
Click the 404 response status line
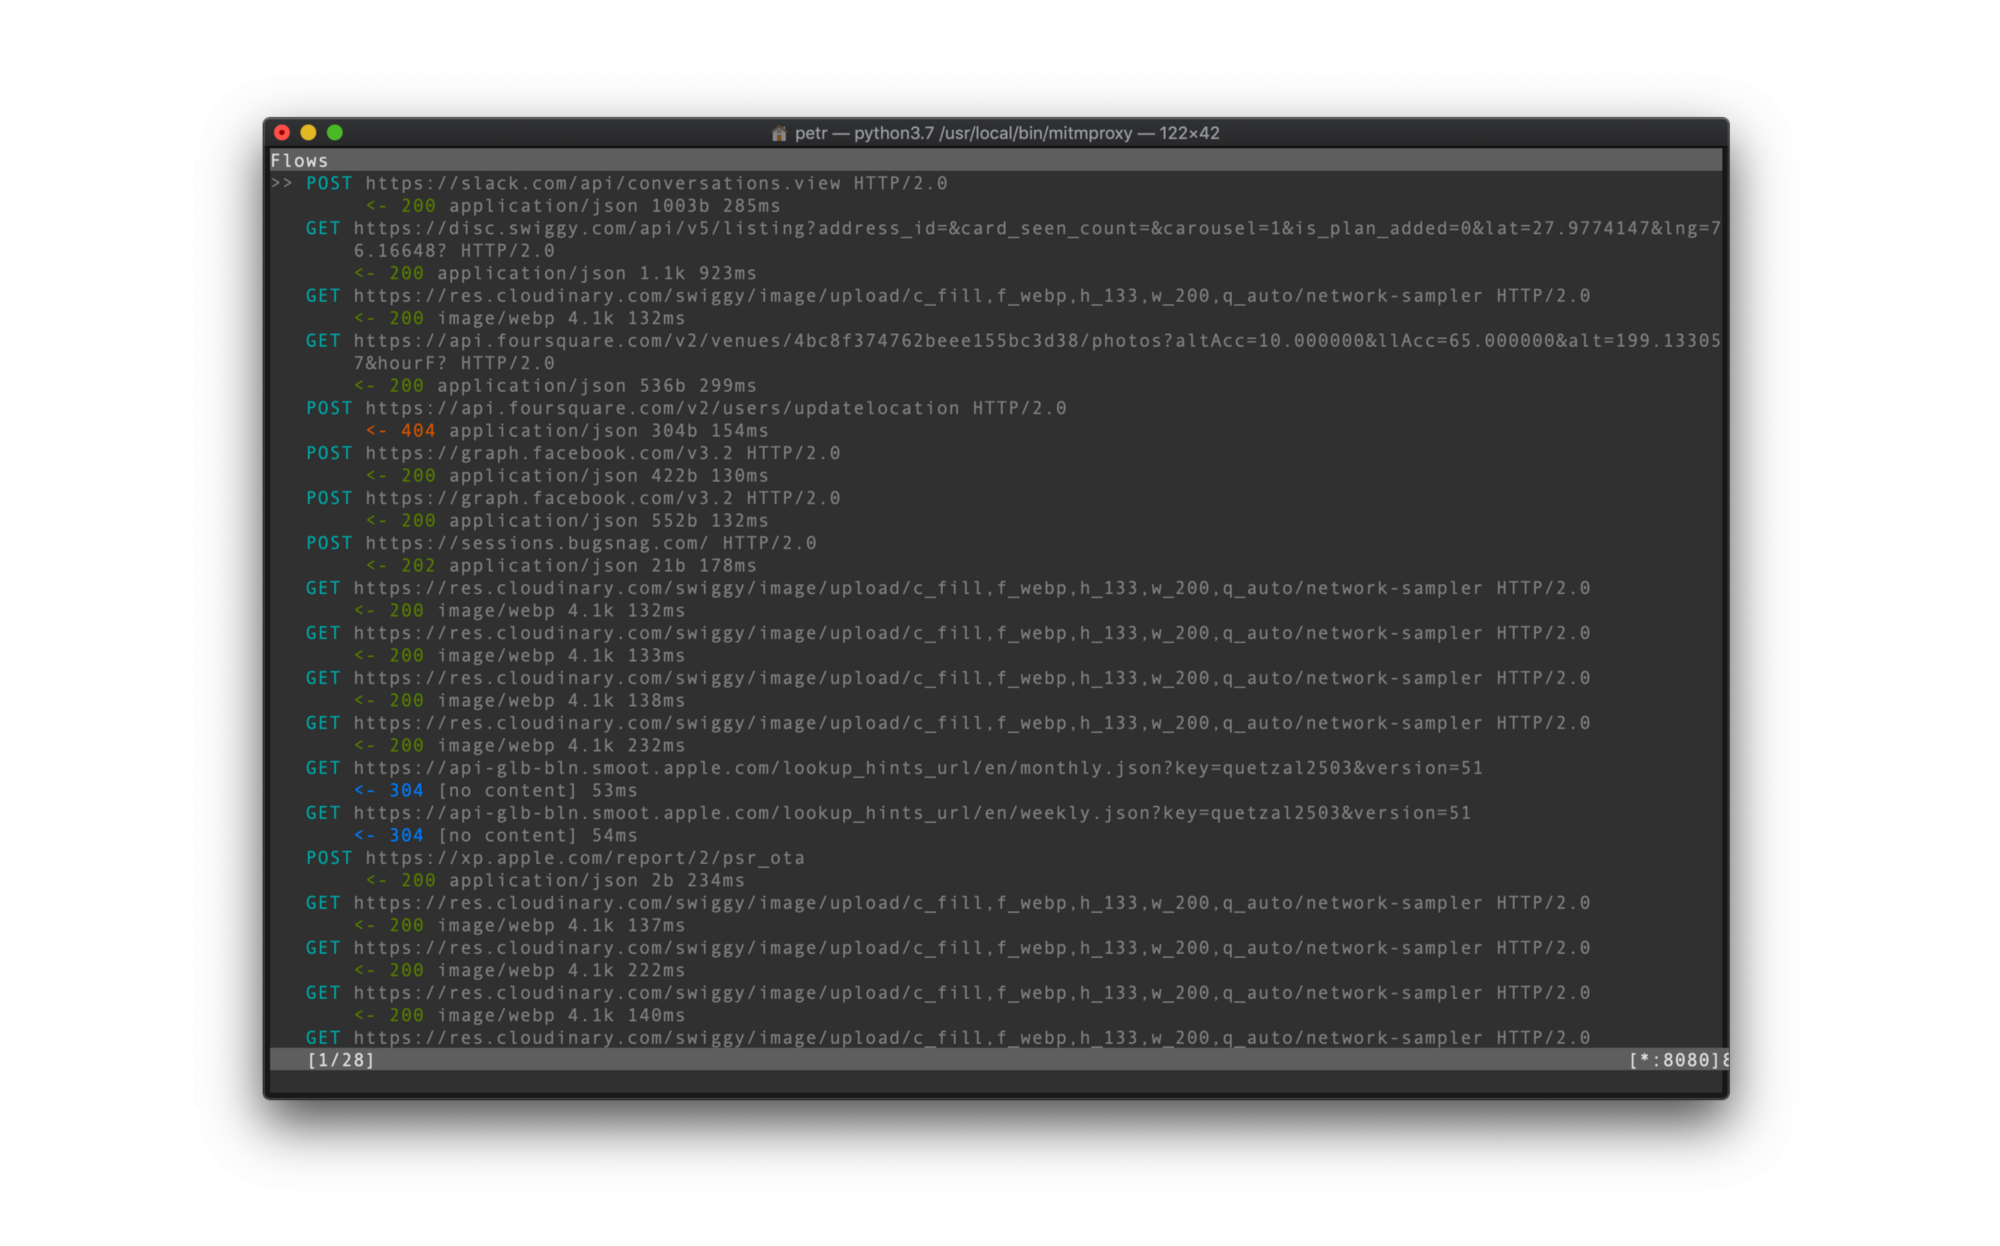[567, 431]
